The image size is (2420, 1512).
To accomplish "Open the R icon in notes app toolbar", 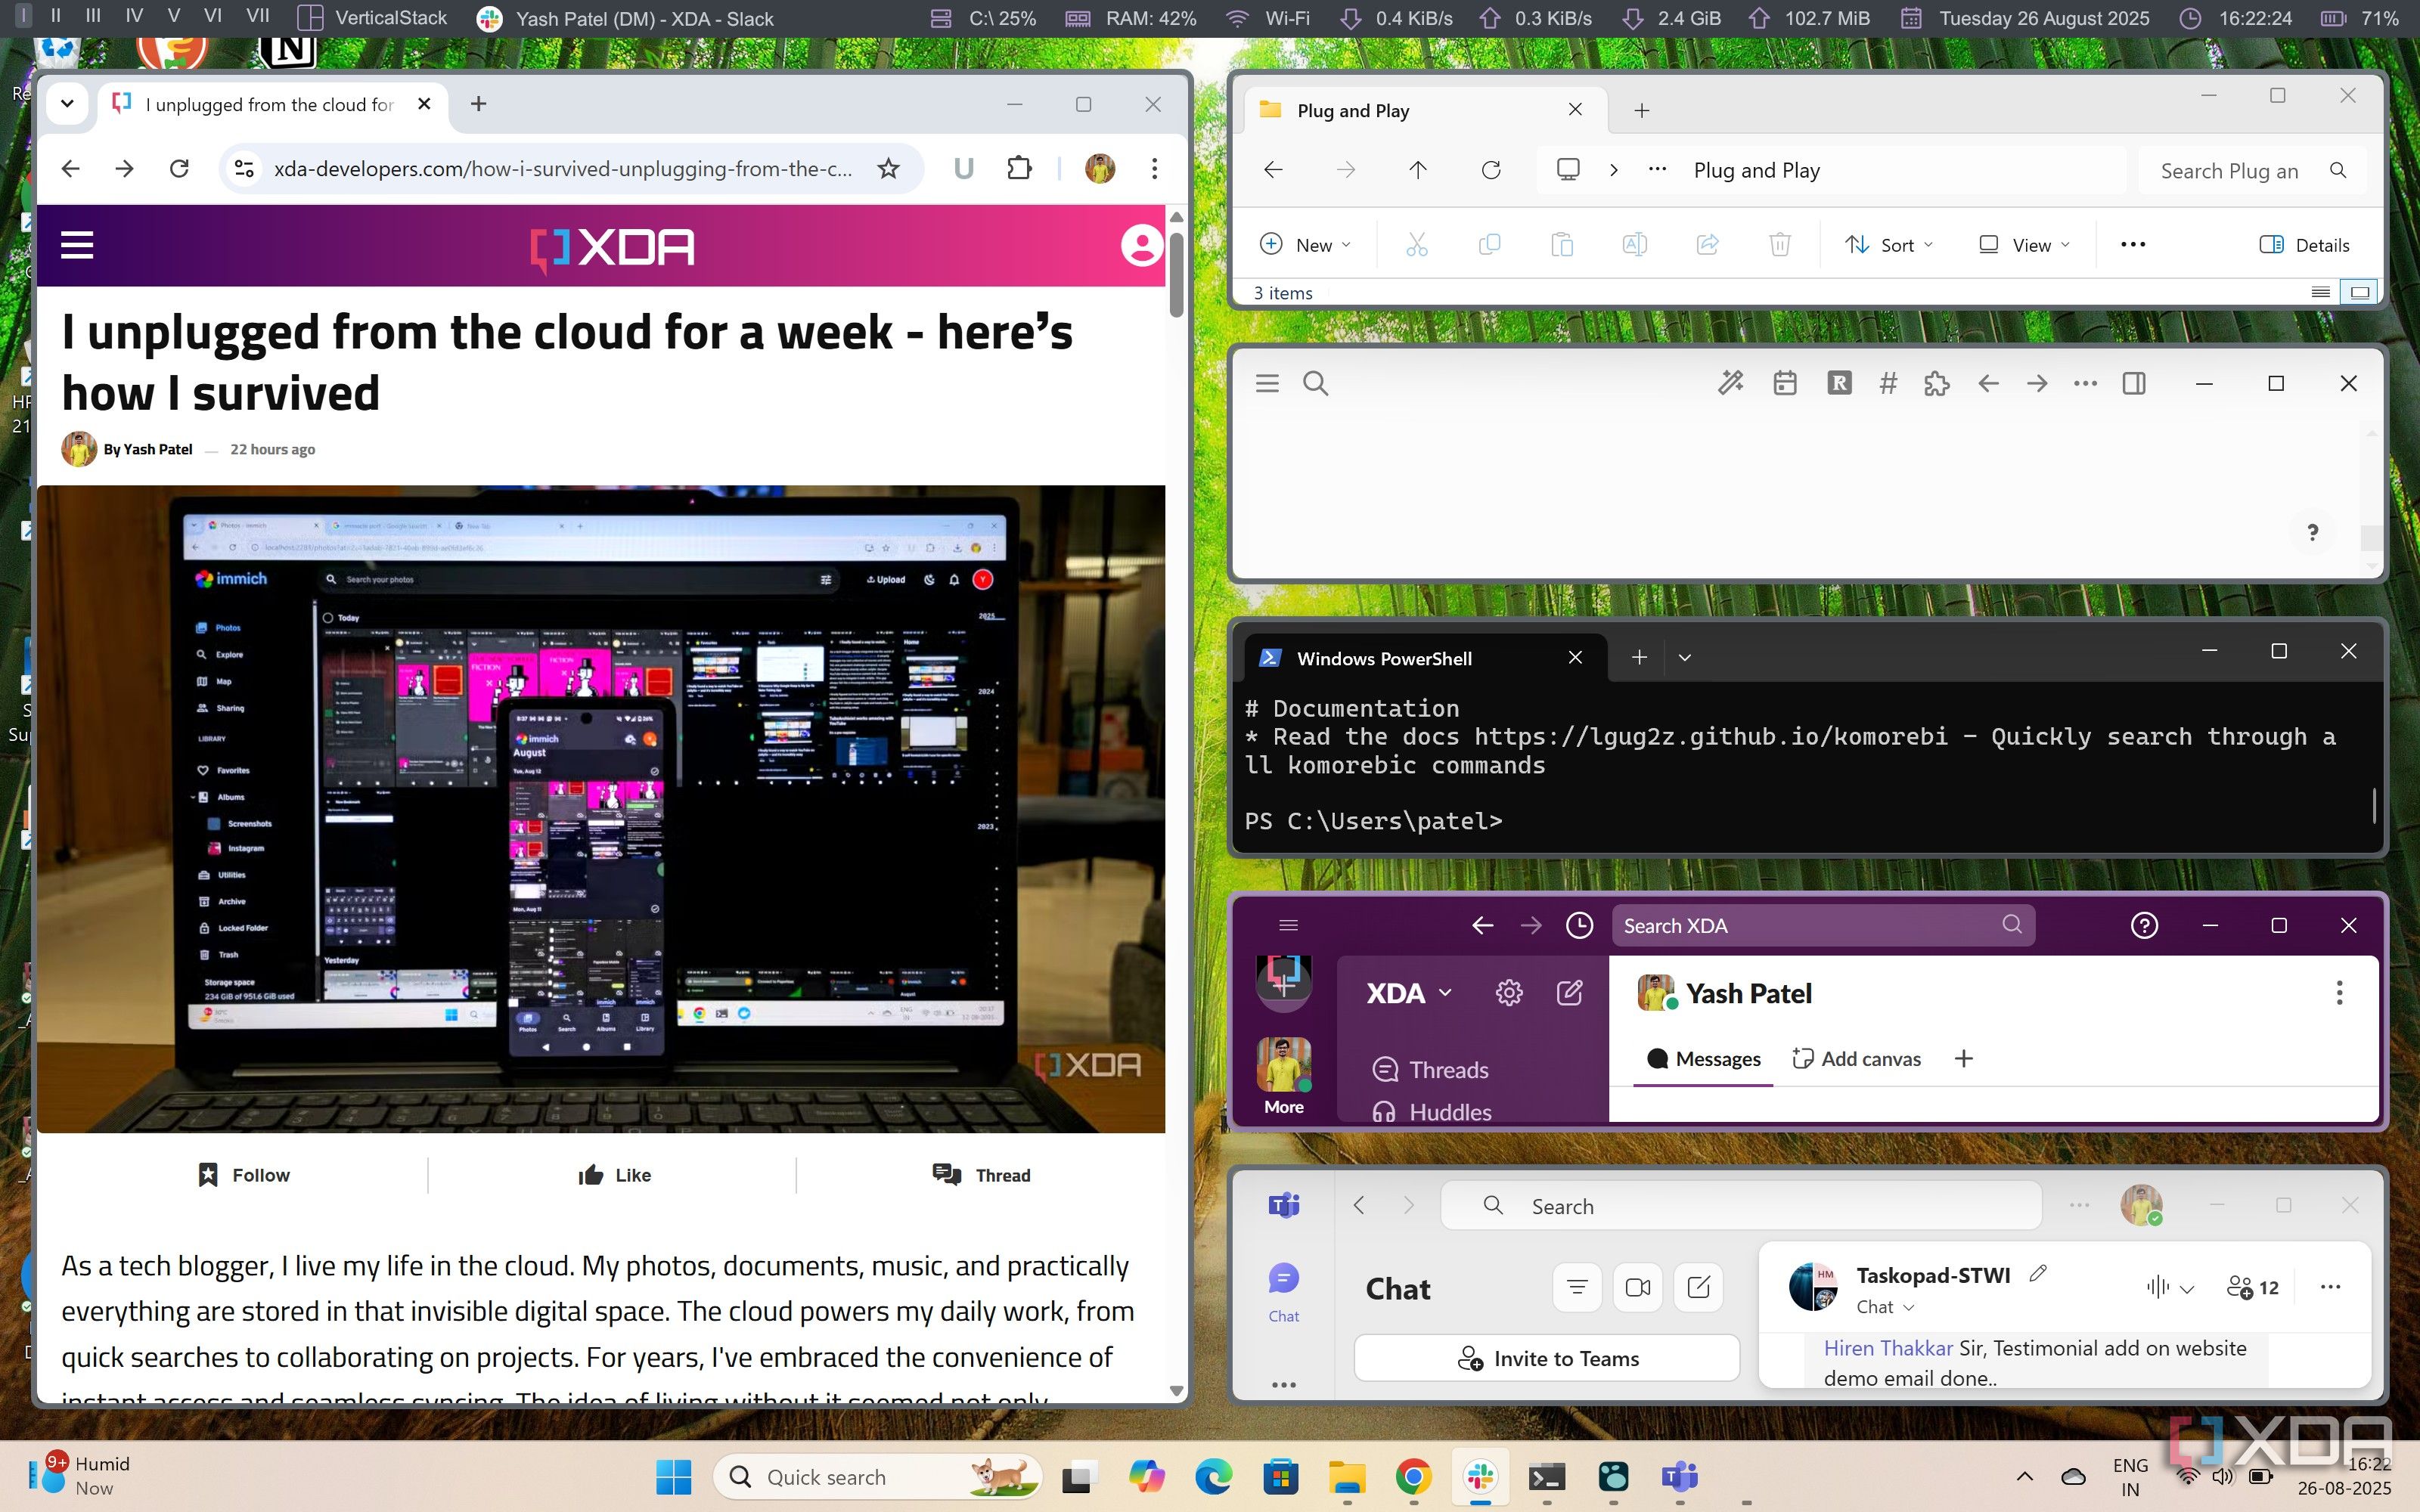I will pos(1839,383).
